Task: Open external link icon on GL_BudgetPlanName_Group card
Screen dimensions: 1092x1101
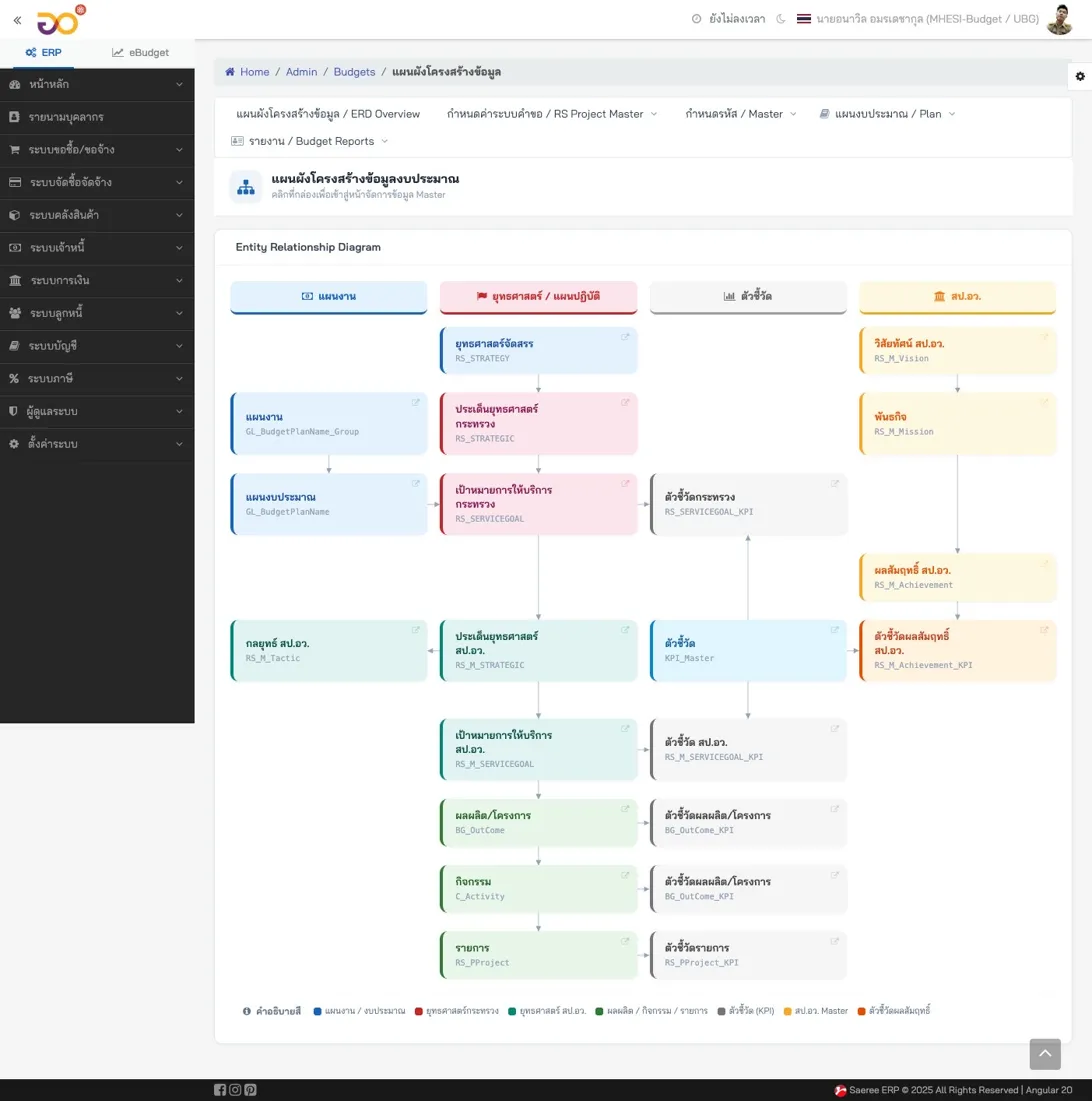Action: (416, 402)
